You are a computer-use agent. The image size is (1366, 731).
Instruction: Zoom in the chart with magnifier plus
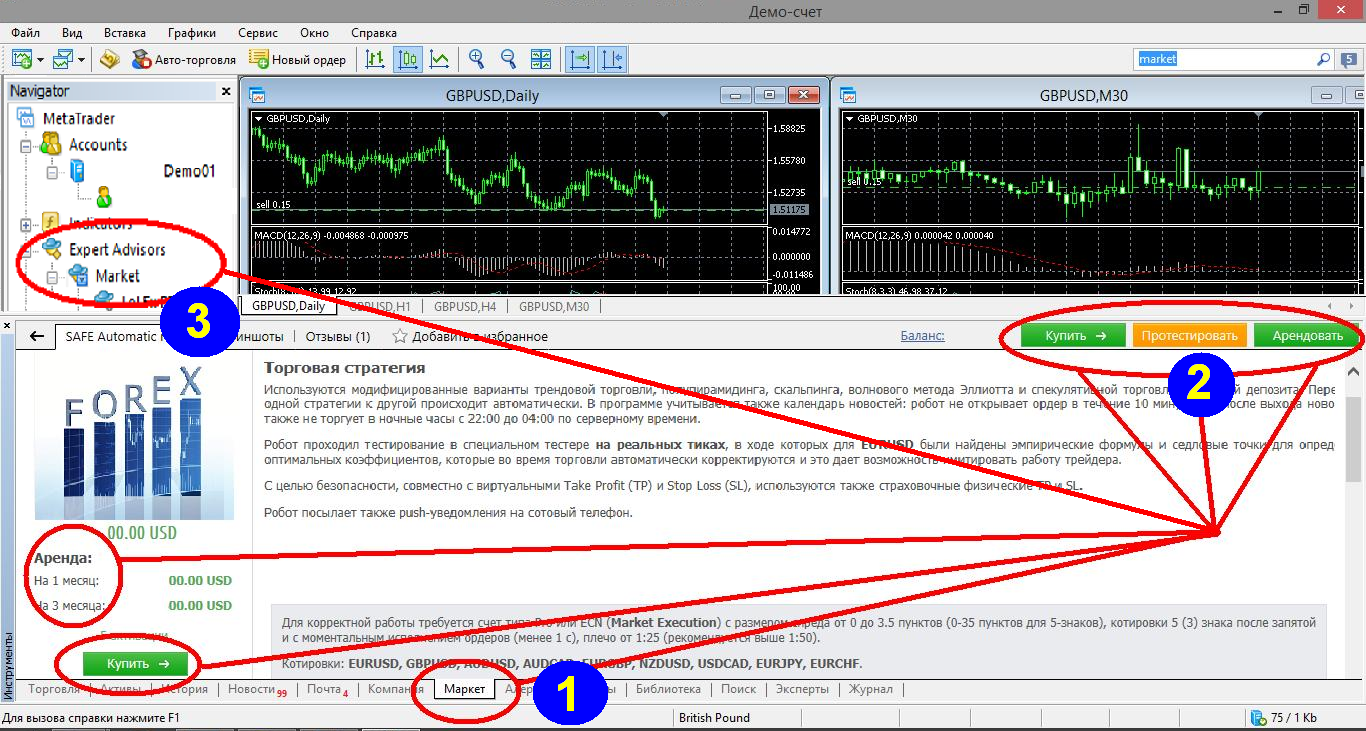coord(477,59)
